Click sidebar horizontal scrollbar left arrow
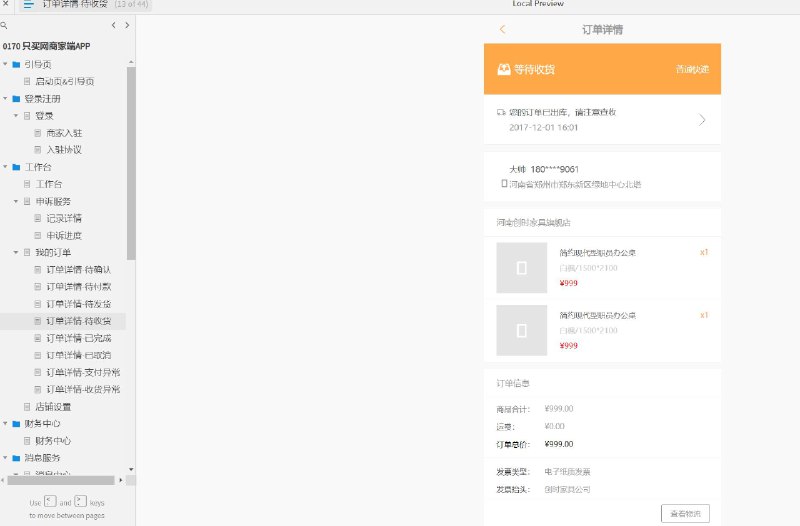The height and width of the screenshot is (526, 800). point(3,480)
